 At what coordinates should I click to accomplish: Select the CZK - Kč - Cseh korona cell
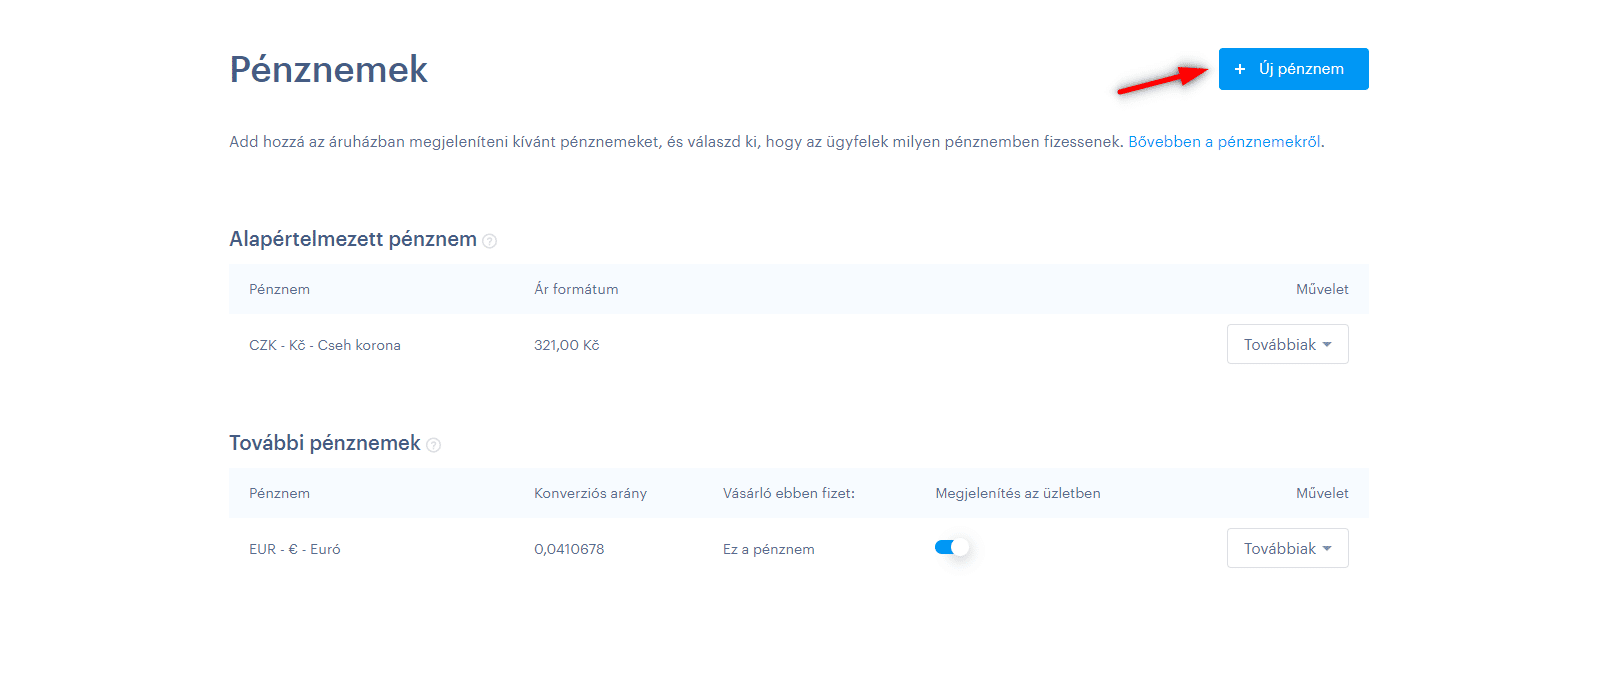click(325, 345)
